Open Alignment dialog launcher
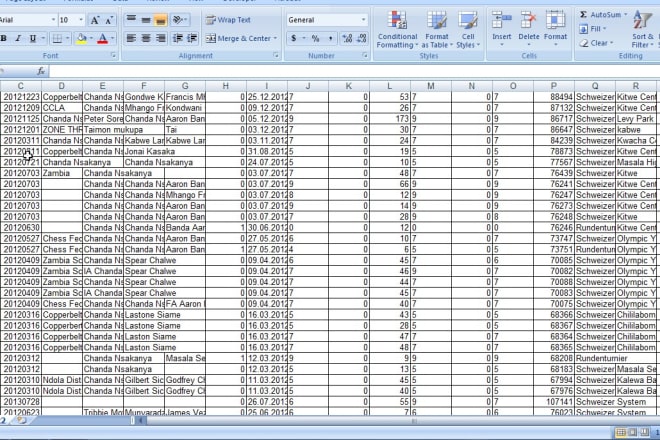Image resolution: width=660 pixels, height=440 pixels. point(276,55)
